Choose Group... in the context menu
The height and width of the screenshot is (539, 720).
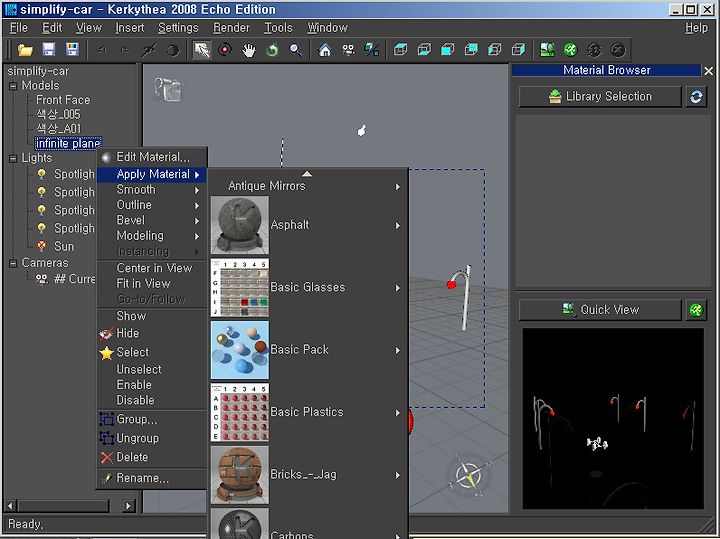pyautogui.click(x=152, y=420)
